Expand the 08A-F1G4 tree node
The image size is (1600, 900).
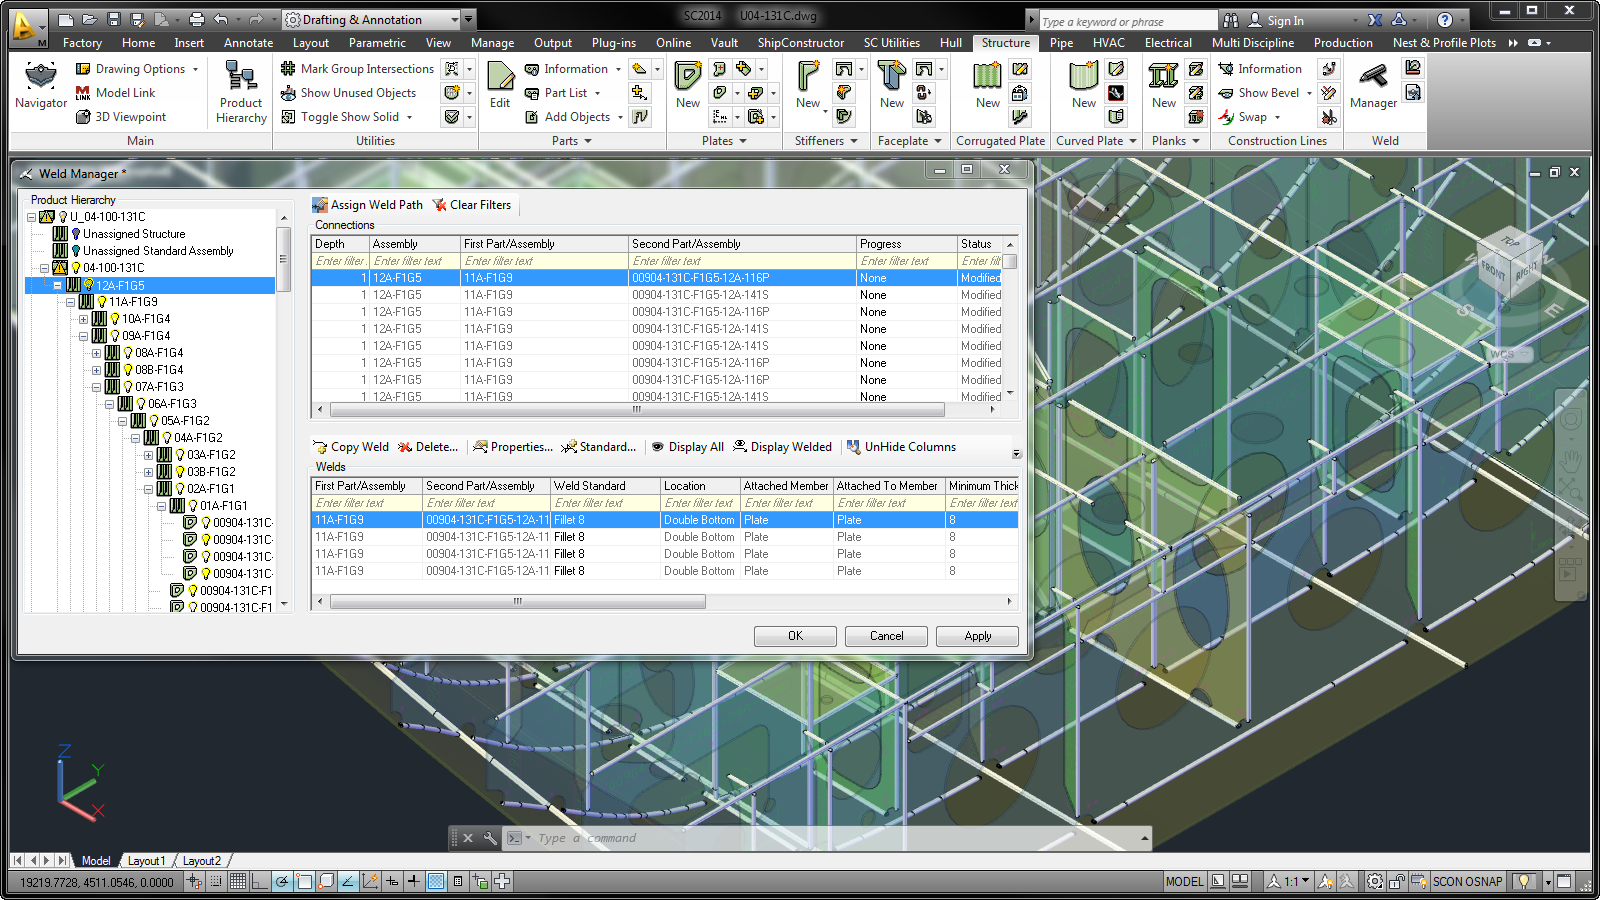[x=97, y=353]
